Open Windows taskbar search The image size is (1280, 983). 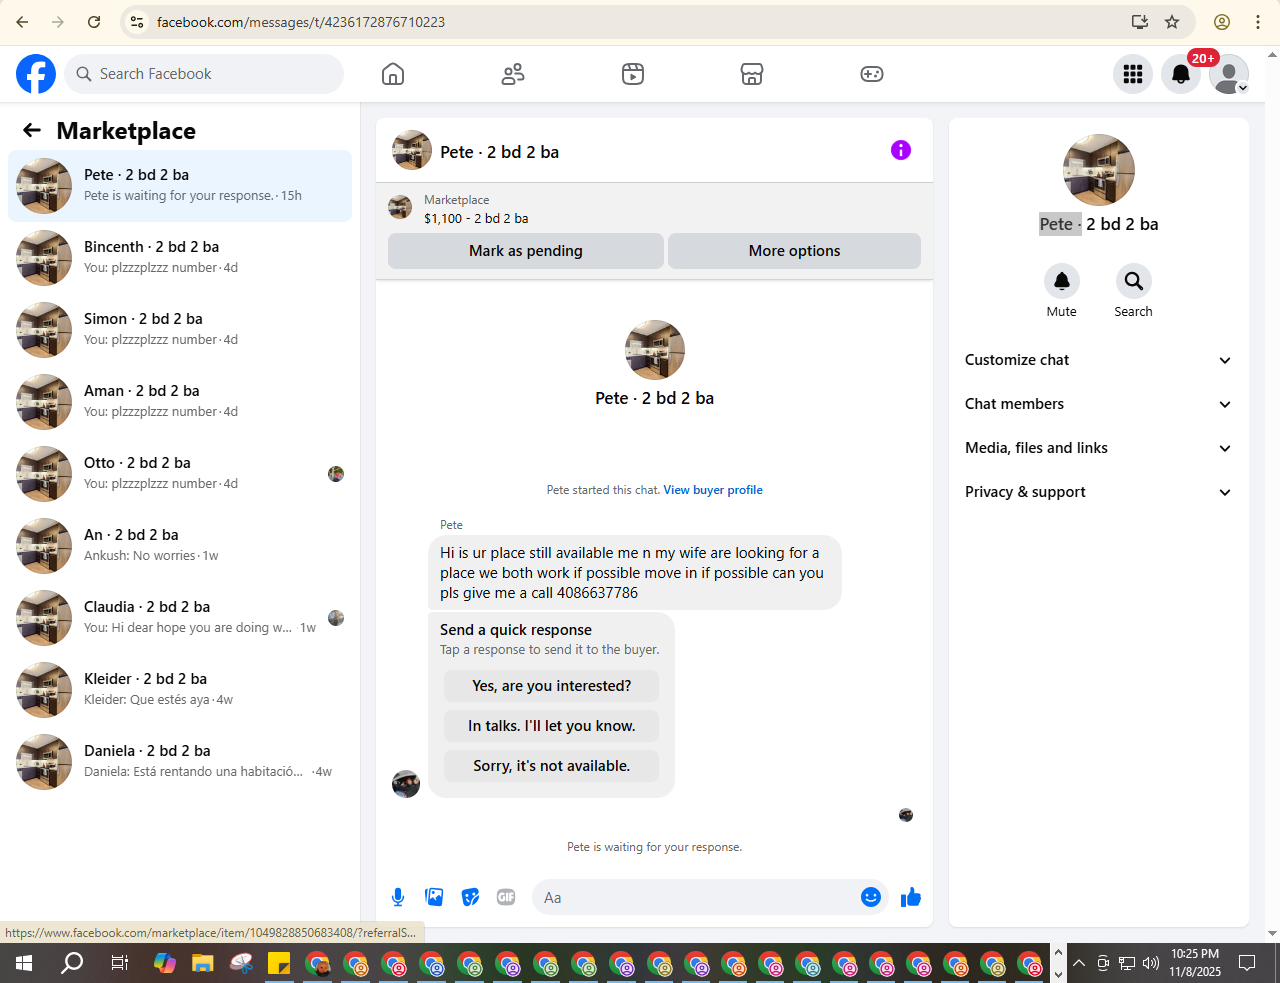click(72, 963)
